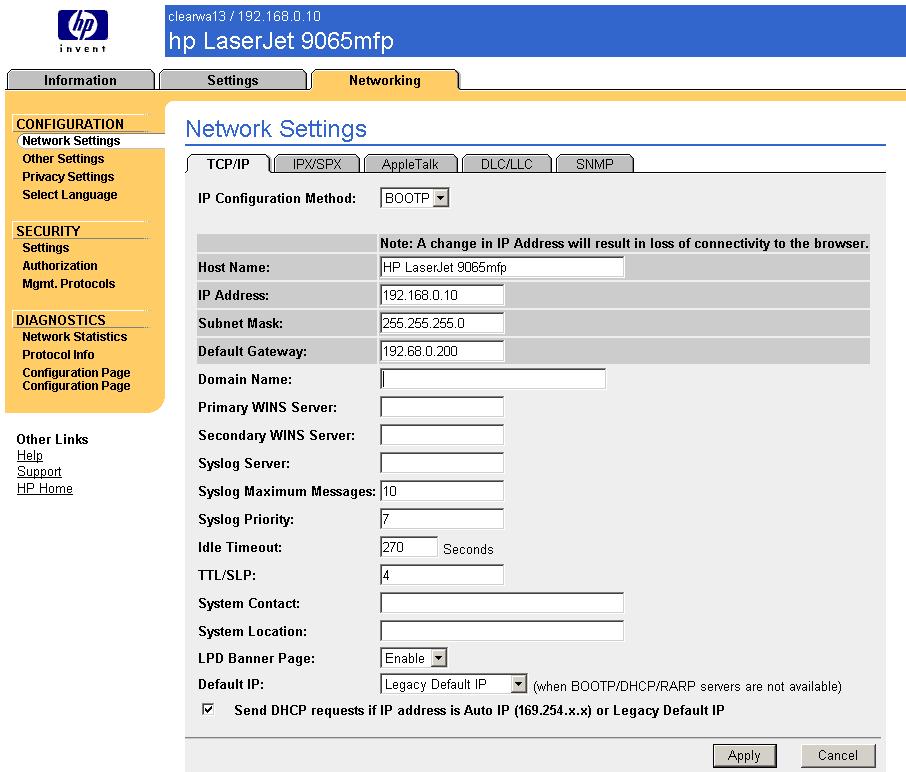Click the Apply button

coord(745,756)
